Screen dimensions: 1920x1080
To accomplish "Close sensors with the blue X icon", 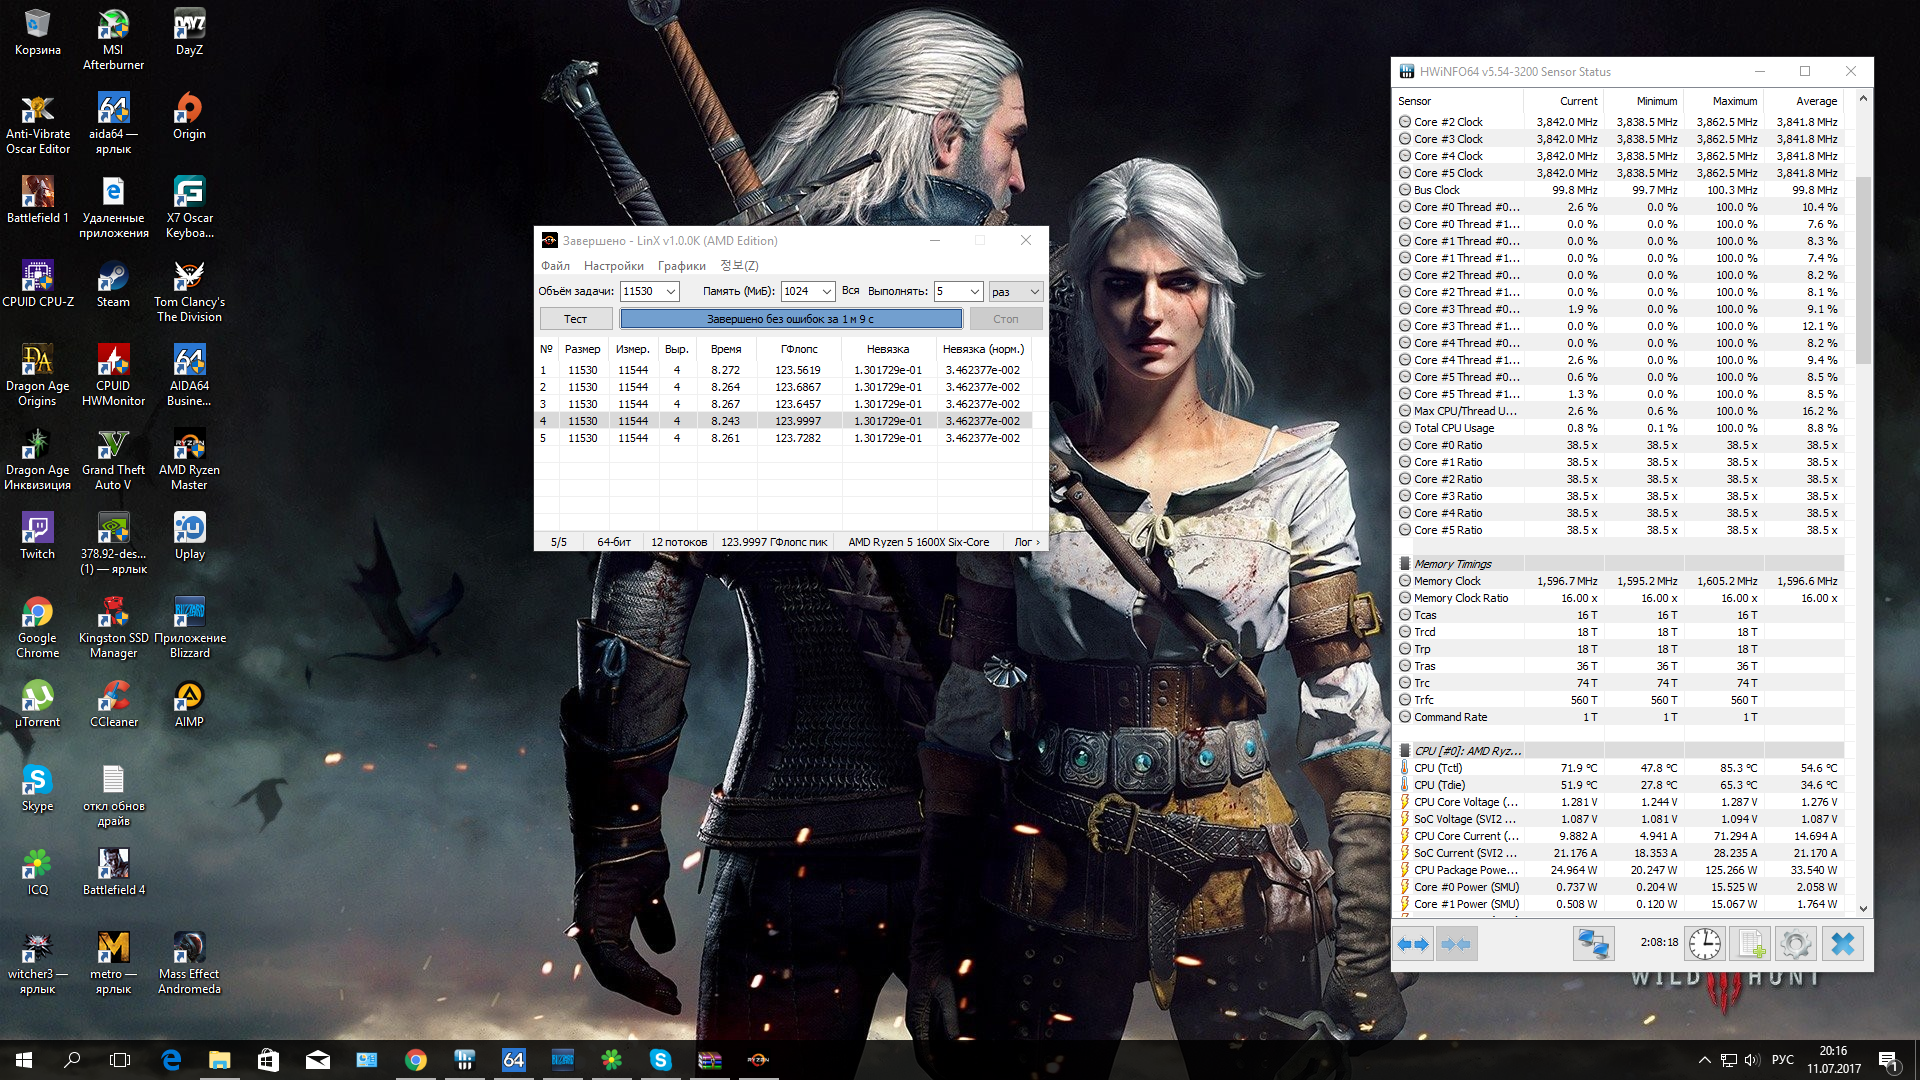I will pyautogui.click(x=1842, y=944).
